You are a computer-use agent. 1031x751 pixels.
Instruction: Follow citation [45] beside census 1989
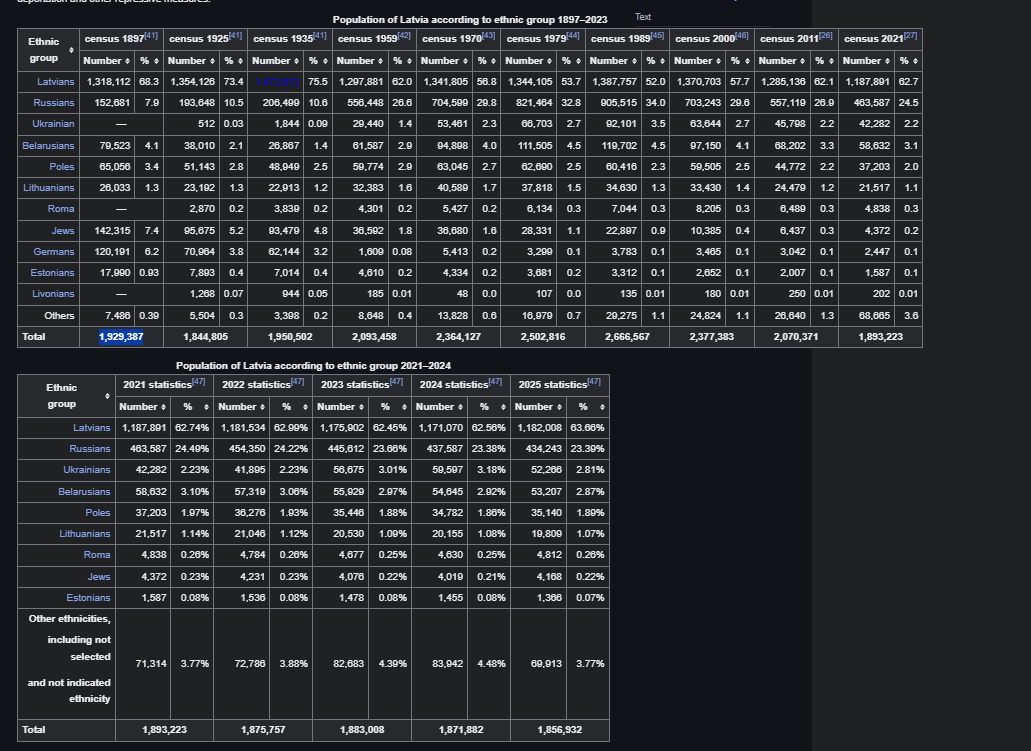coord(658,36)
